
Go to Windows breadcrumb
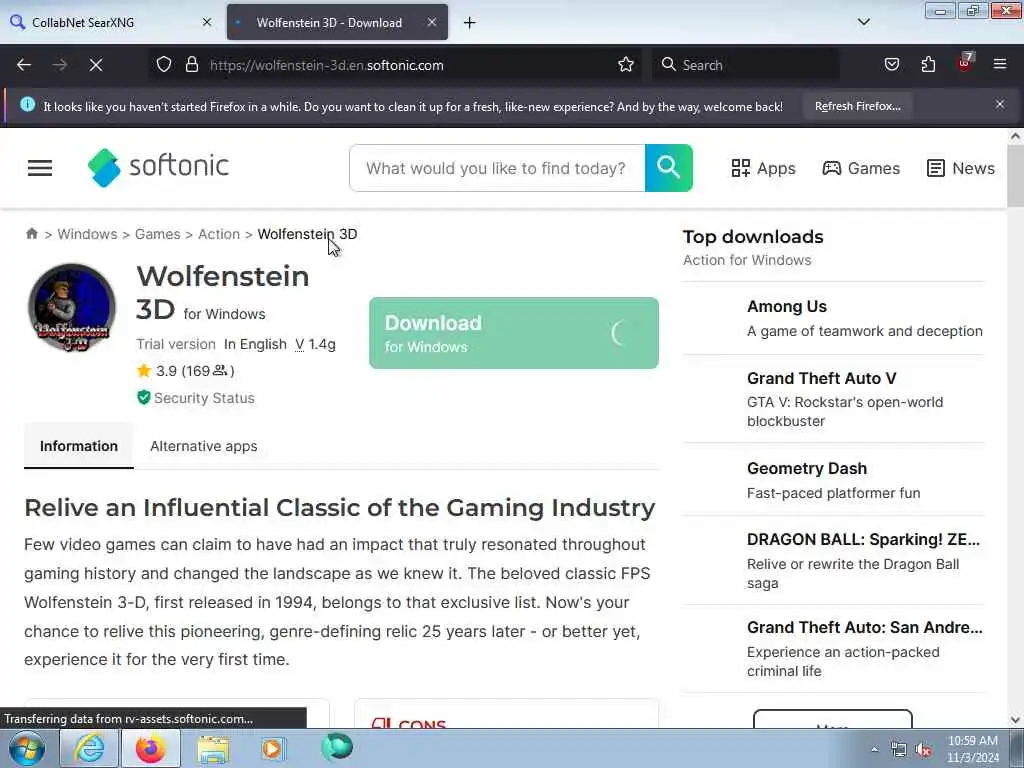coord(88,234)
